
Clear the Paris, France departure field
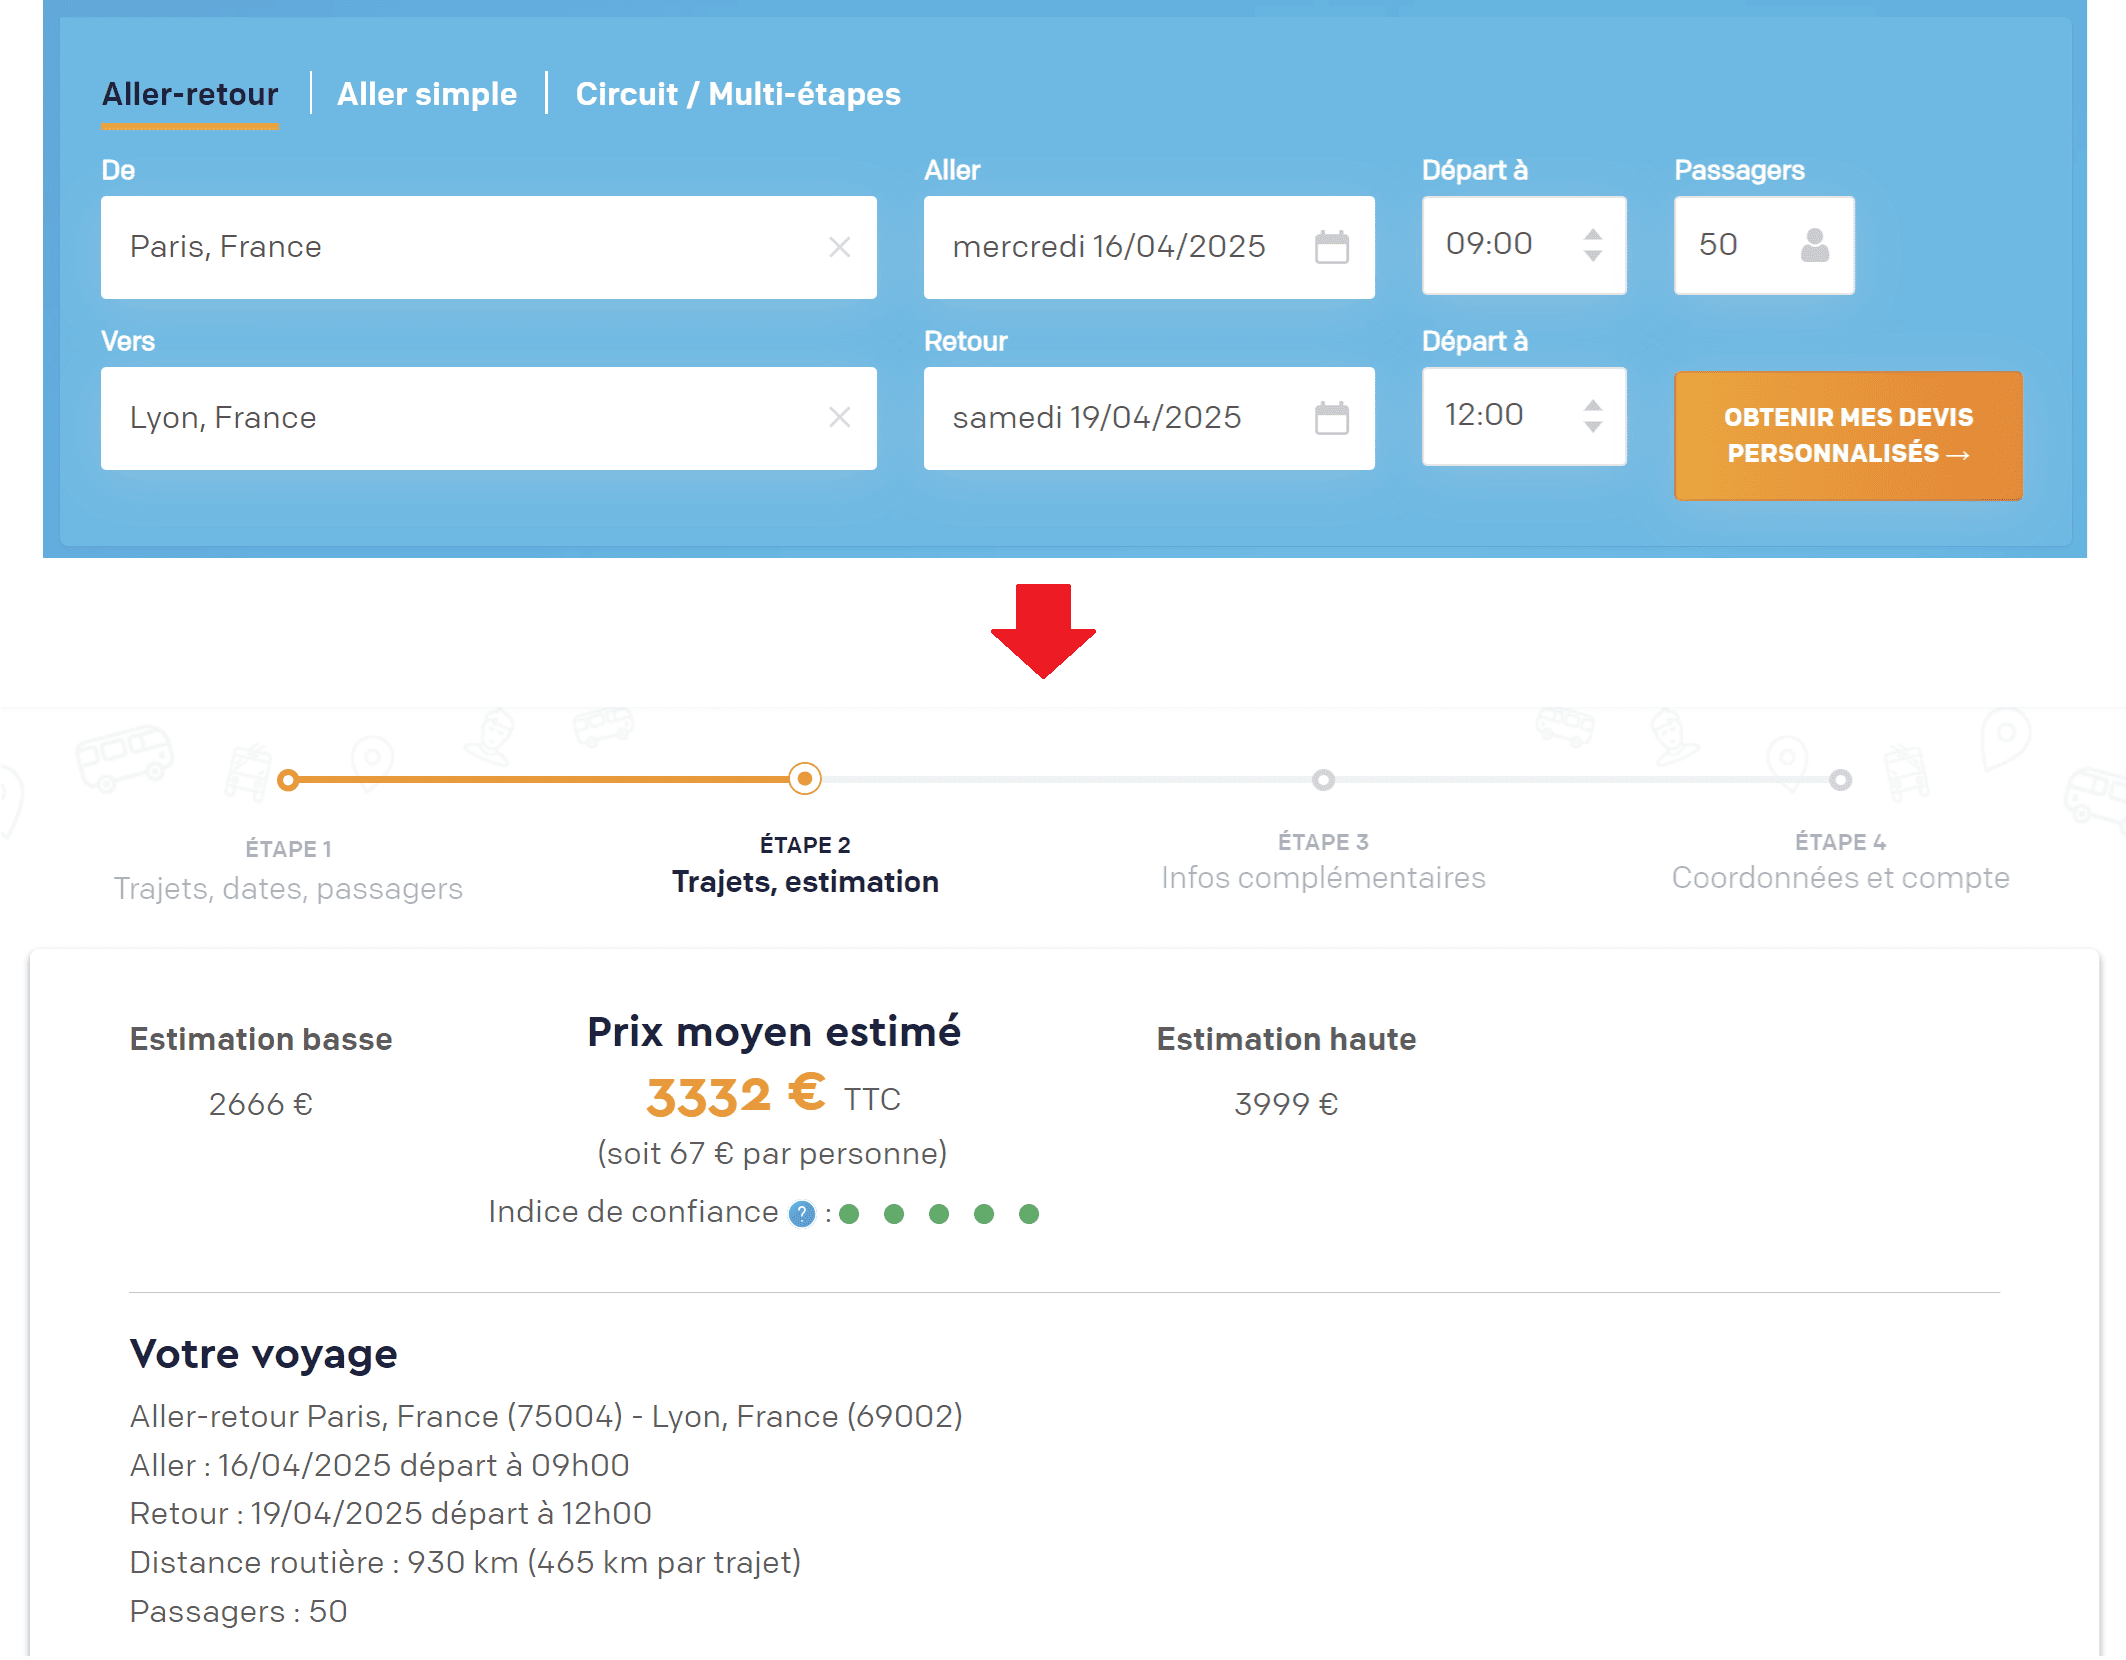click(839, 247)
